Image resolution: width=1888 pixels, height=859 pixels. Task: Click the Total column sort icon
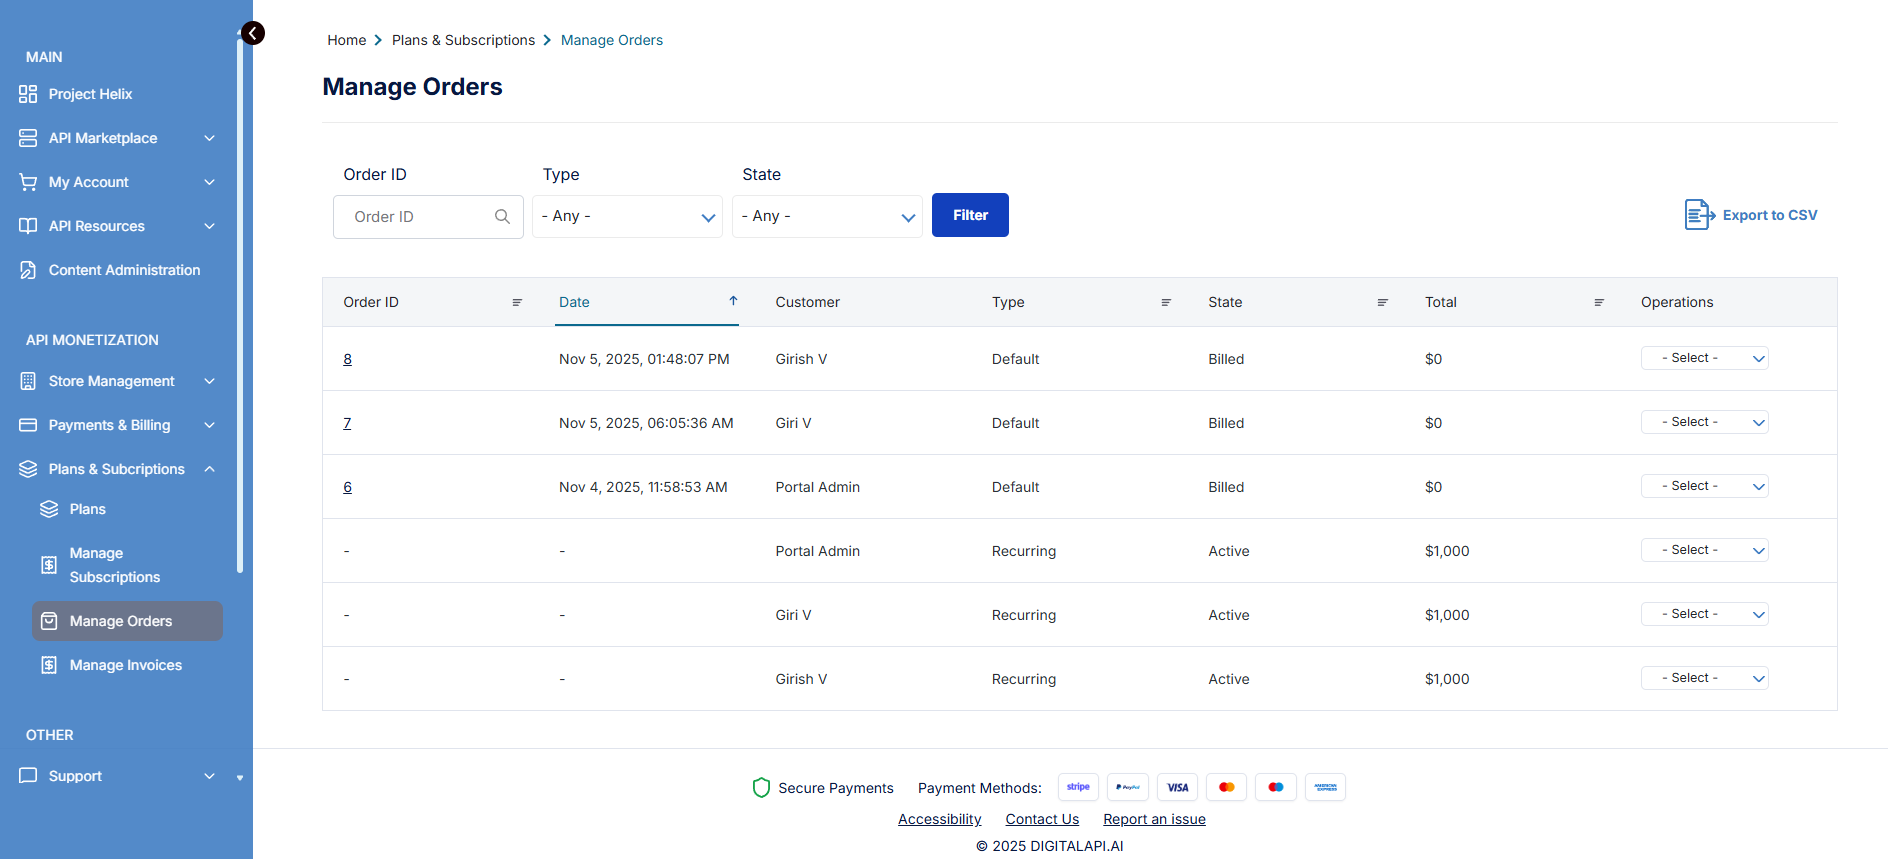point(1599,303)
